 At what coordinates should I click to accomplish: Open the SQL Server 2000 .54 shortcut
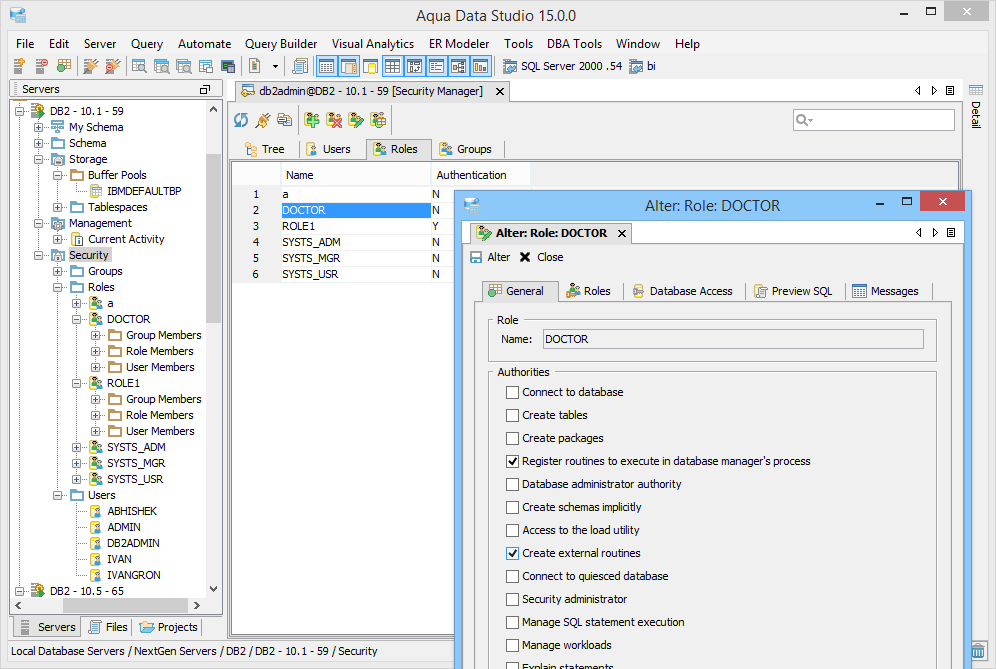(563, 66)
